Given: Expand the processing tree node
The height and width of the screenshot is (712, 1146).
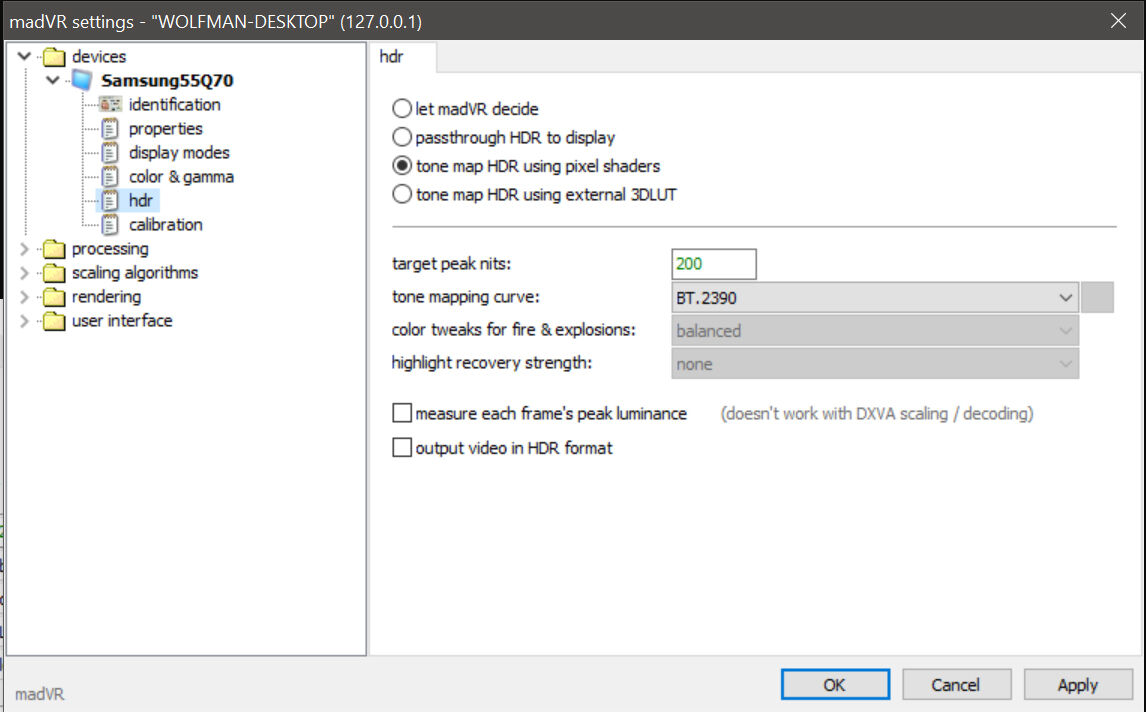Looking at the screenshot, I should (x=24, y=249).
